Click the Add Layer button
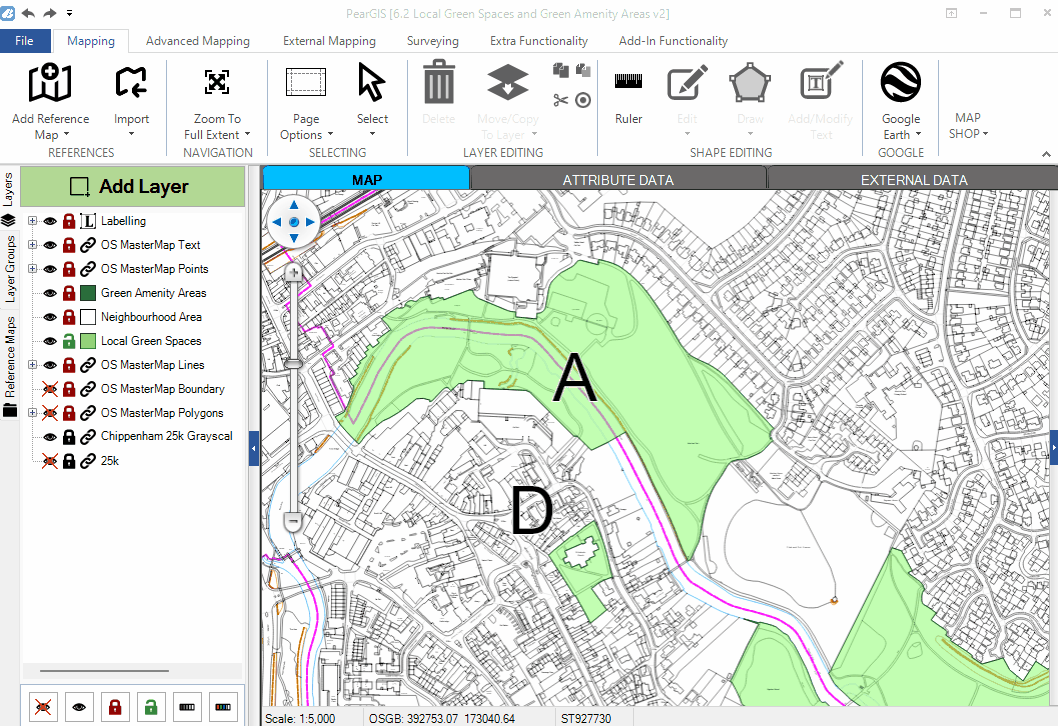Image resolution: width=1058 pixels, height=726 pixels. pos(132,186)
